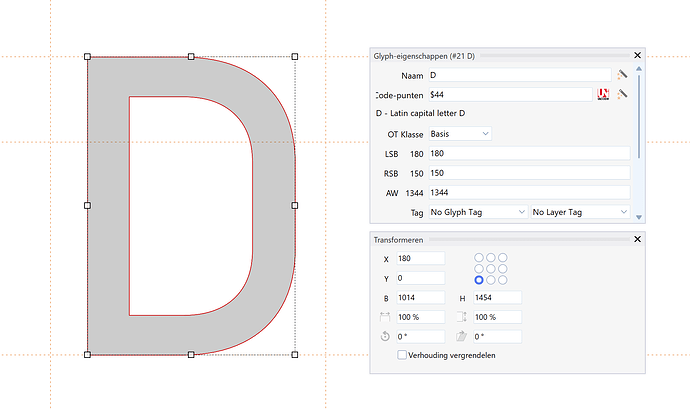Click the rotation icon in Transformeren

point(385,336)
